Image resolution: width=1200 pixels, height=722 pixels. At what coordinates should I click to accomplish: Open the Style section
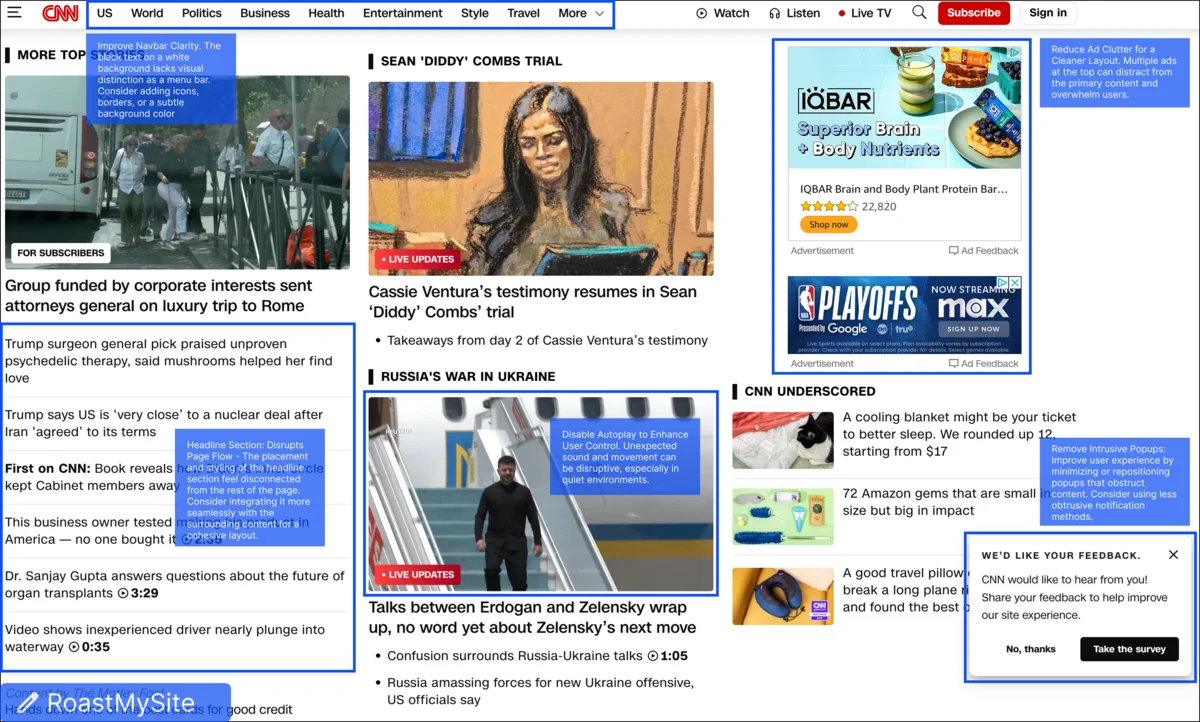(x=475, y=13)
